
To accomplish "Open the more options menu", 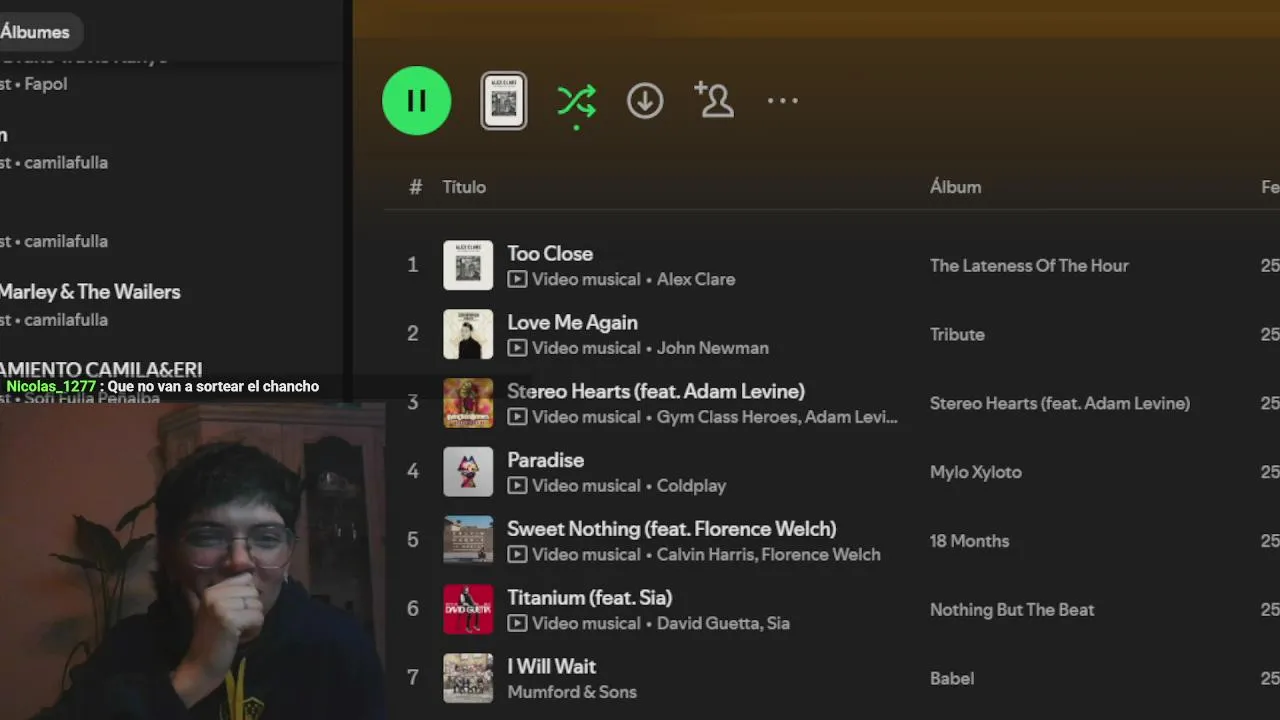I will pyautogui.click(x=783, y=101).
